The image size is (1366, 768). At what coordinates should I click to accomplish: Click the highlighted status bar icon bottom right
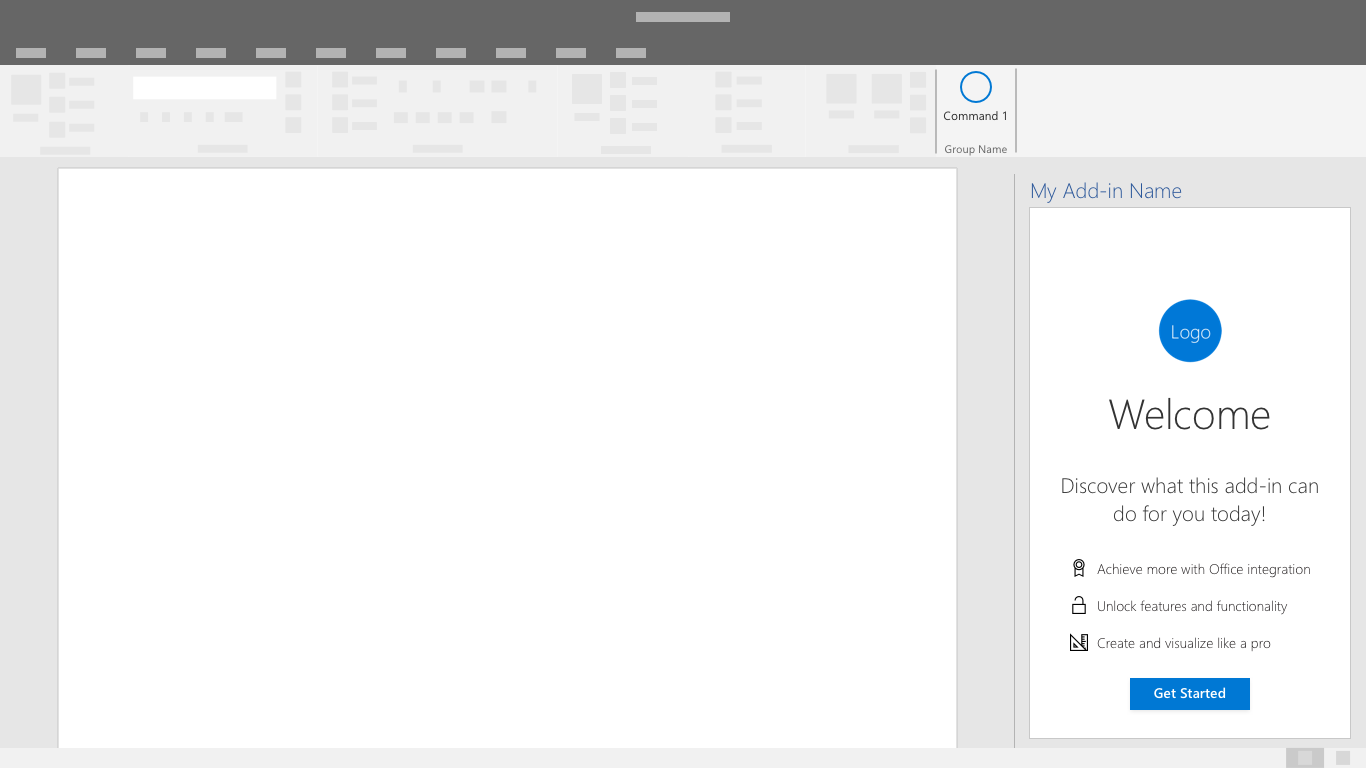click(1305, 760)
